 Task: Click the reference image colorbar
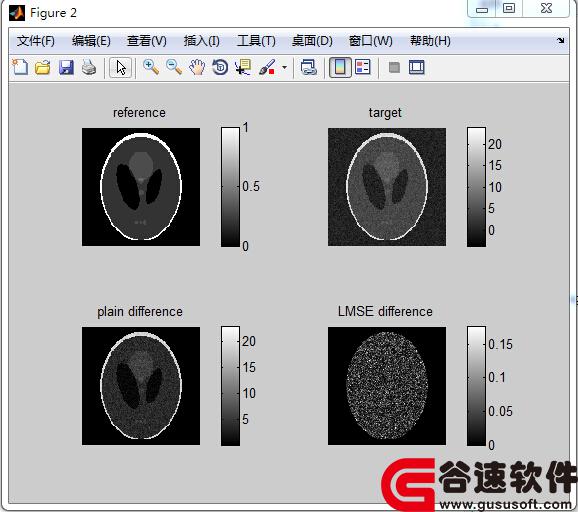tap(230, 187)
